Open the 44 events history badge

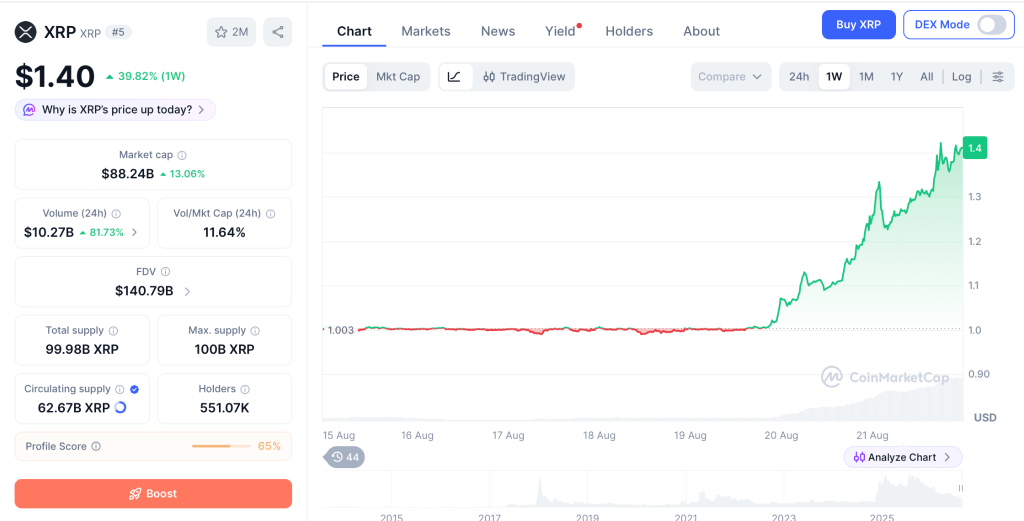click(345, 457)
